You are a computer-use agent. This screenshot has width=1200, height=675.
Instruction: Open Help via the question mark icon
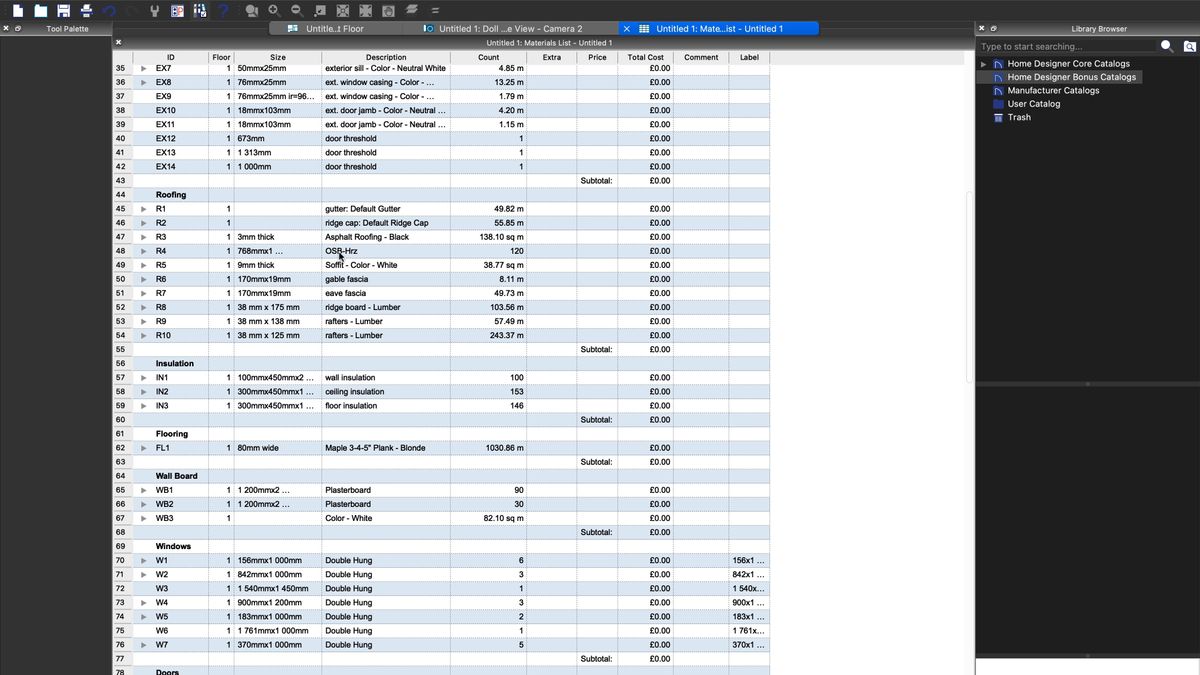tap(222, 9)
